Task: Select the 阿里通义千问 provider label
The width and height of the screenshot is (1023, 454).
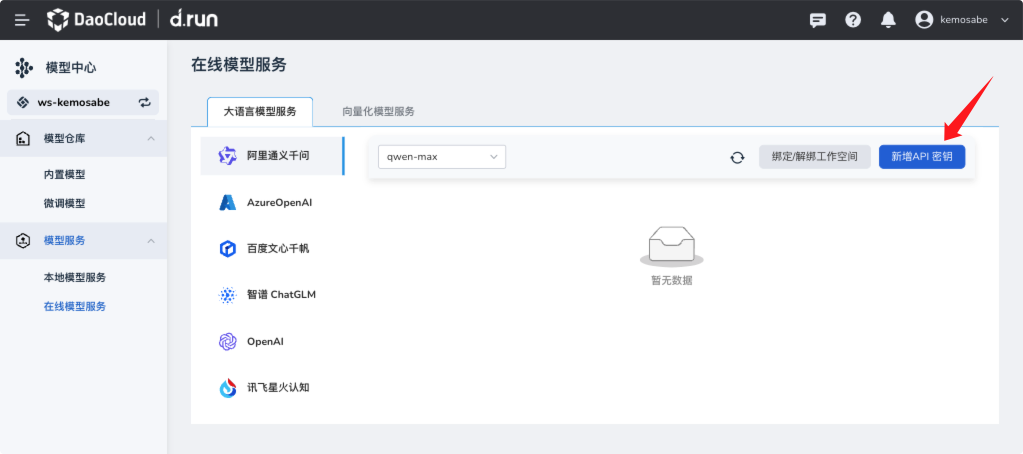Action: [x=278, y=156]
